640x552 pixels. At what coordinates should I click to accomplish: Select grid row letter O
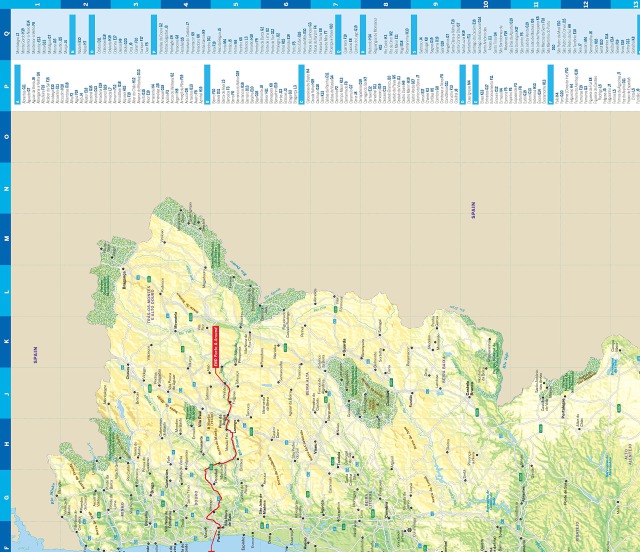pos(6,137)
